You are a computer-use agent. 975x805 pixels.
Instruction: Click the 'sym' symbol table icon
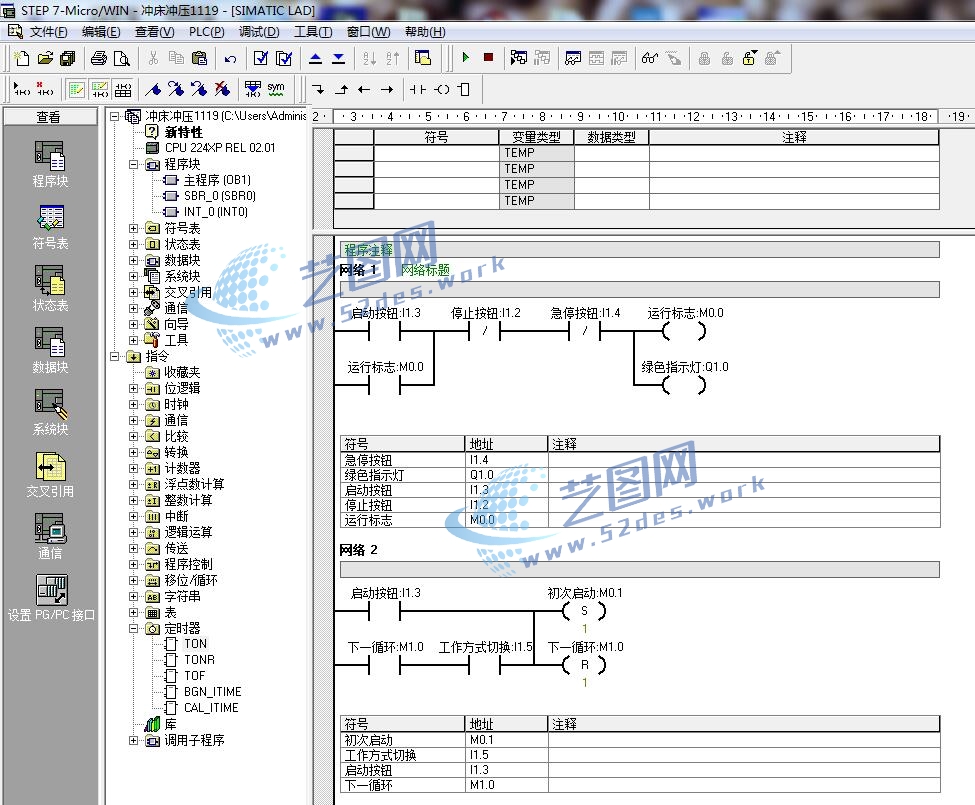[x=275, y=90]
